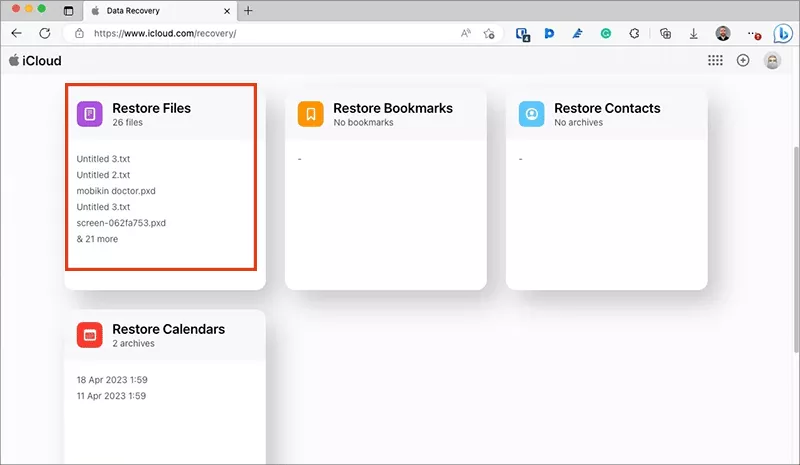Select mobikin doctor.pxd file
This screenshot has height=465, width=800.
[116, 190]
